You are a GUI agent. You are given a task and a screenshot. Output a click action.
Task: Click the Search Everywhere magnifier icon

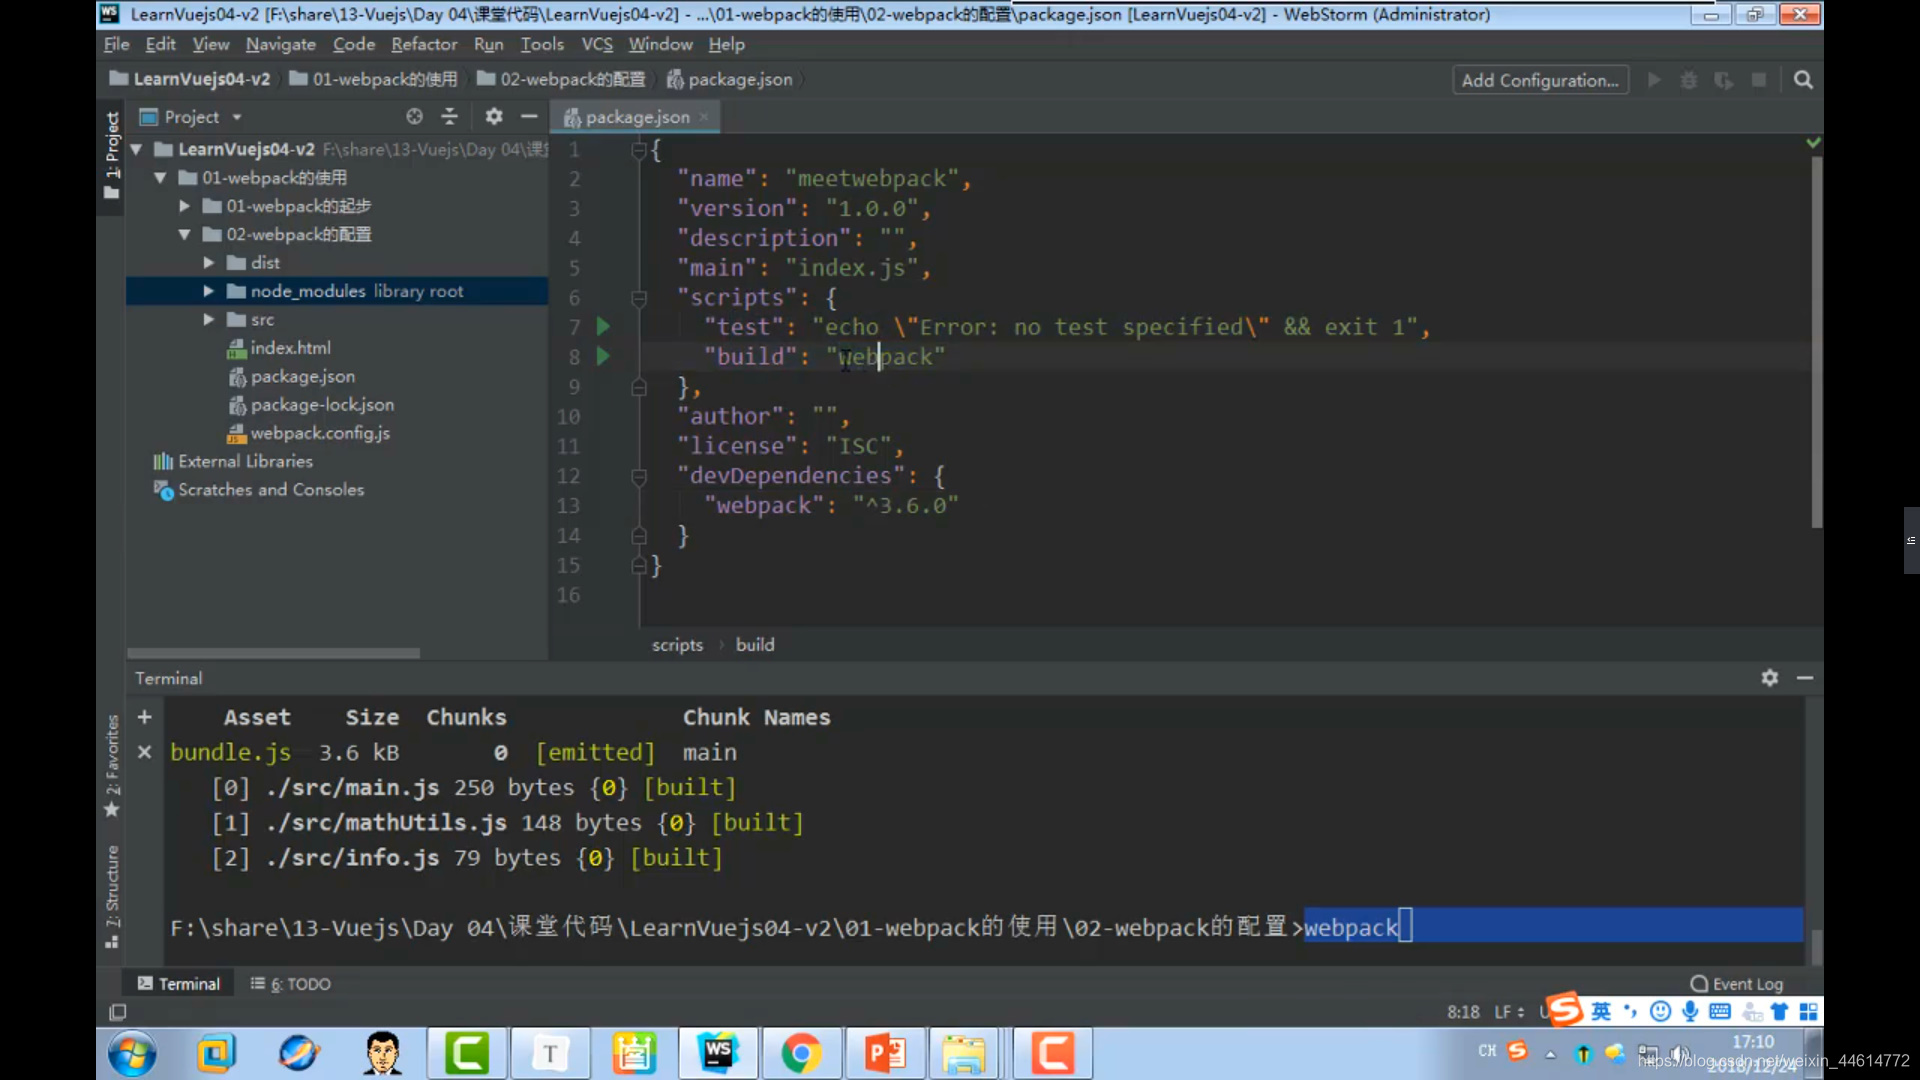[1803, 80]
